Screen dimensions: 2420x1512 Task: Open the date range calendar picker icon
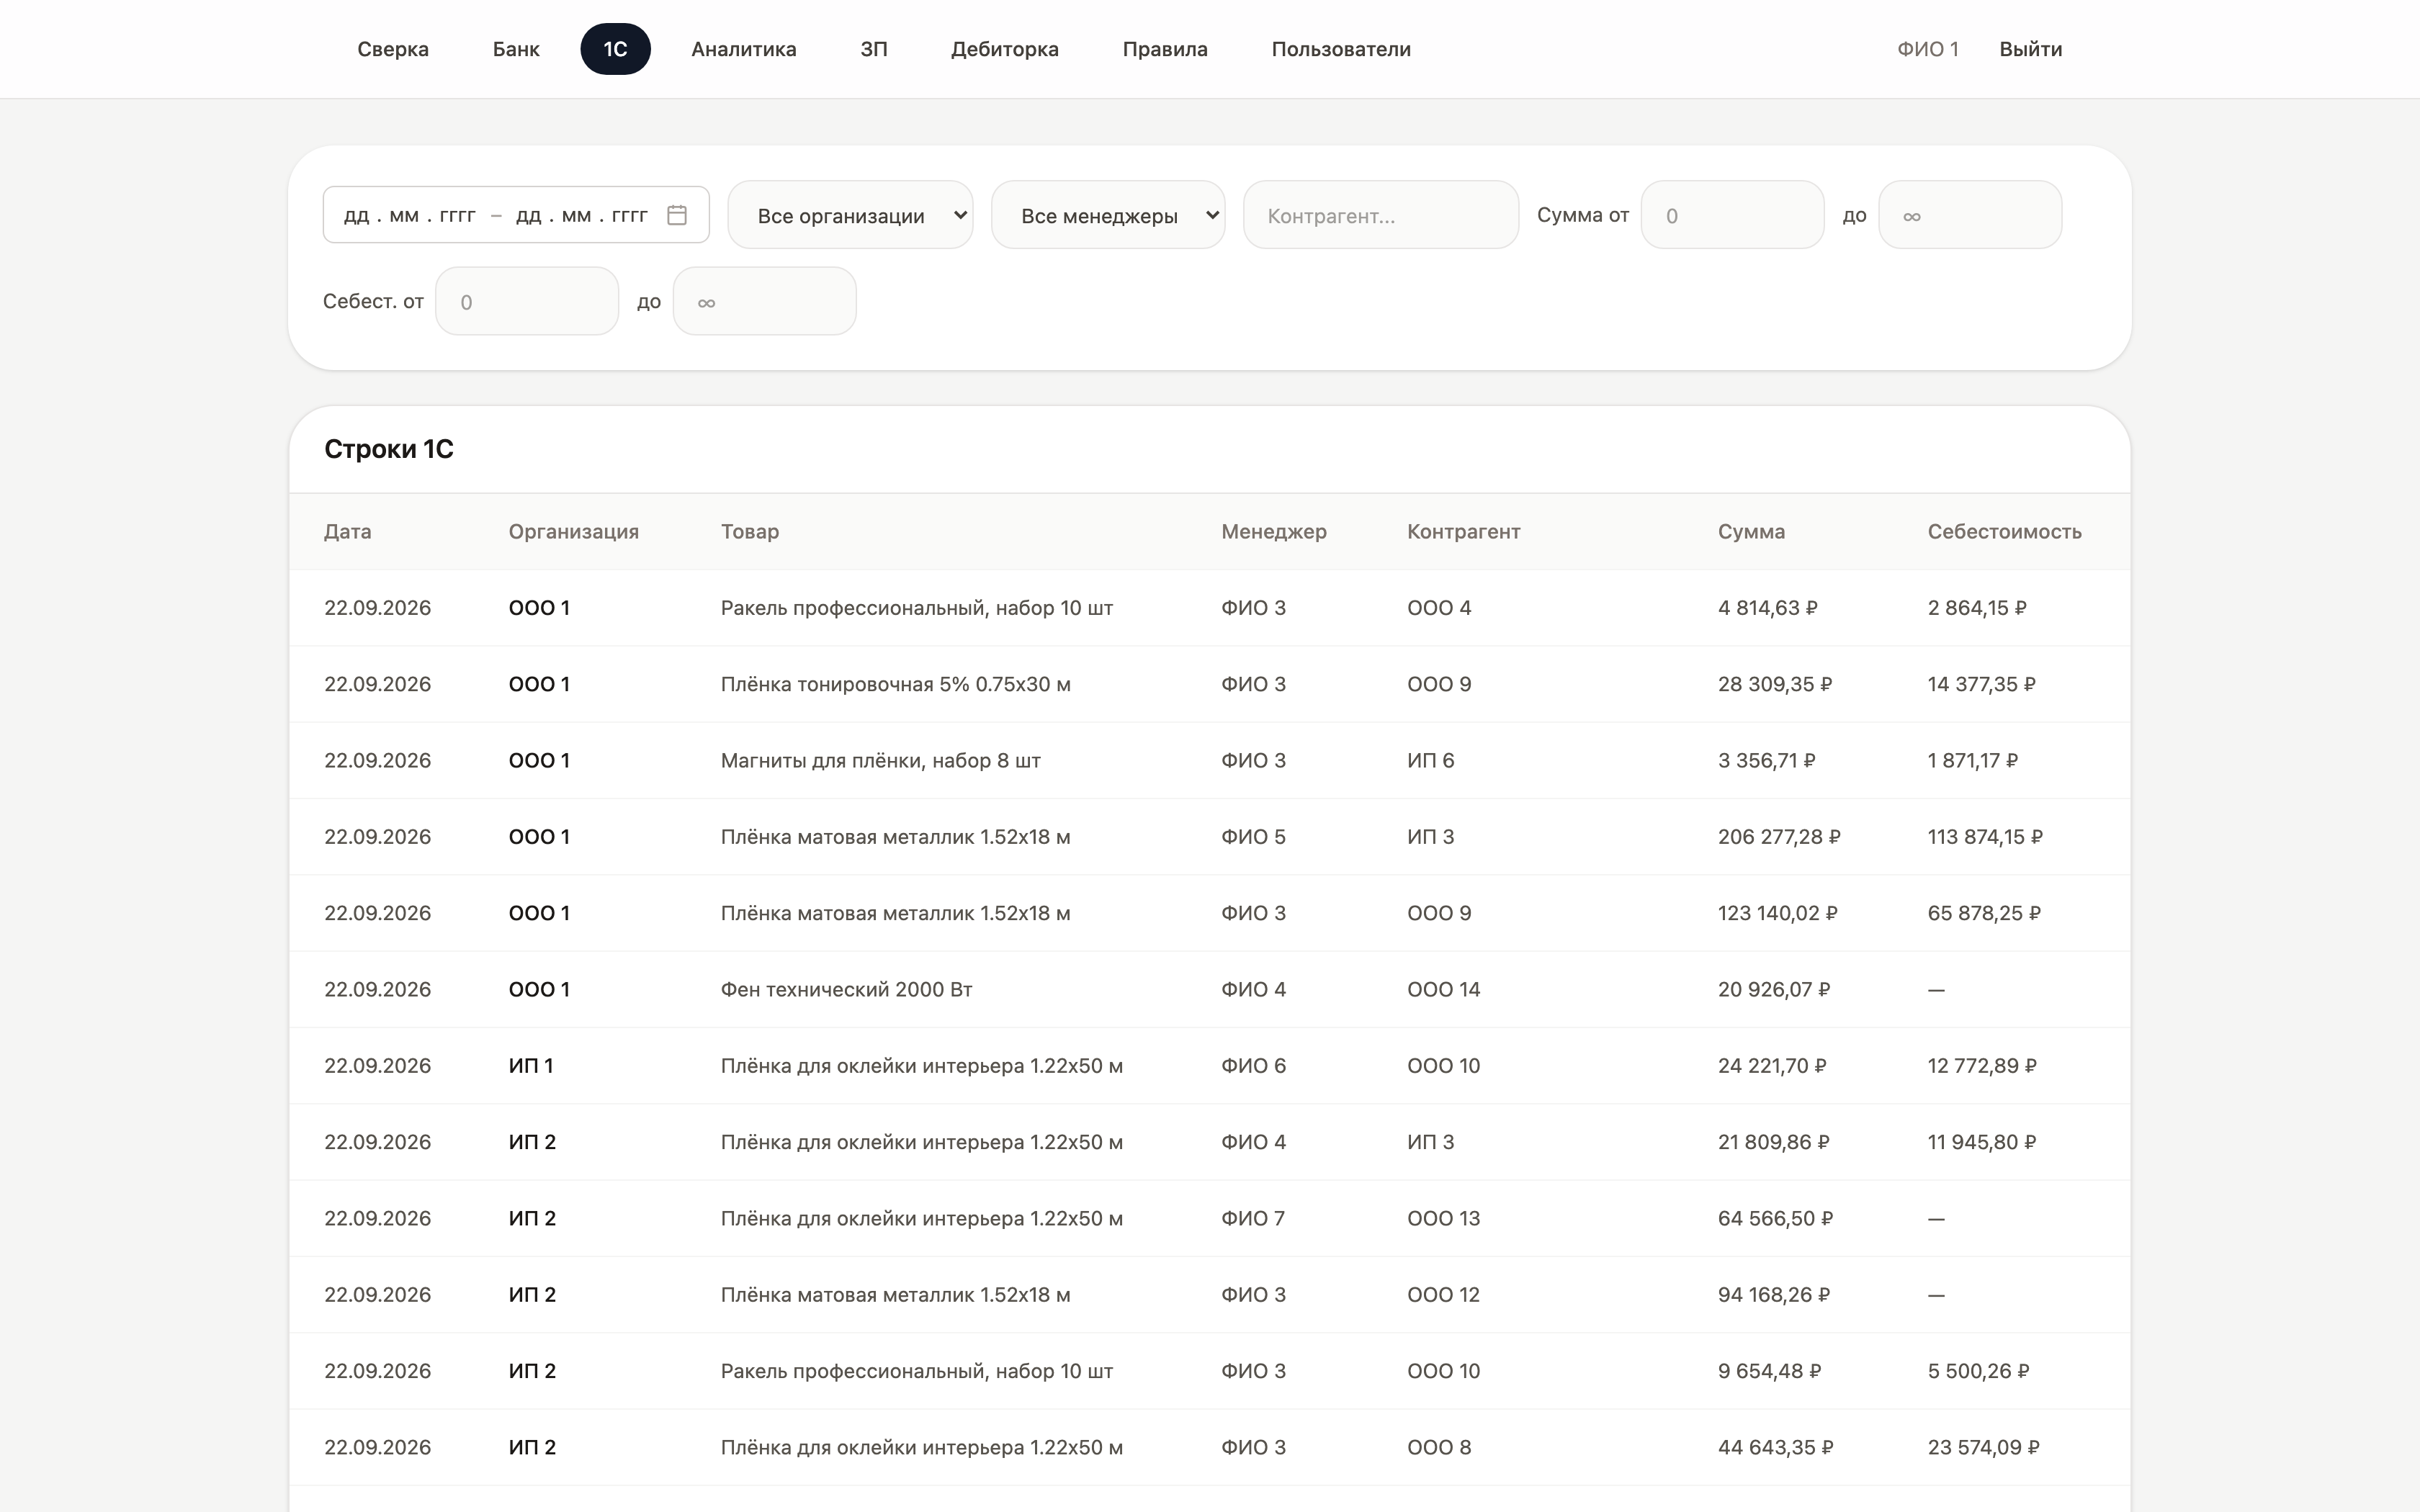click(x=677, y=215)
